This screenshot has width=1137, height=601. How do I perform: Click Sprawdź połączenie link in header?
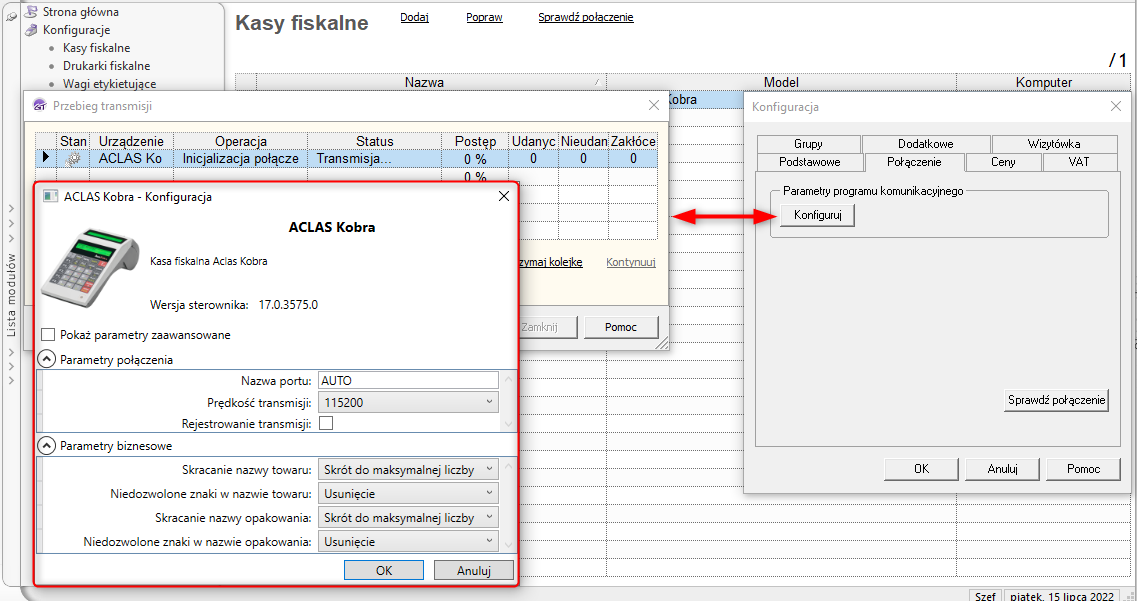(586, 17)
